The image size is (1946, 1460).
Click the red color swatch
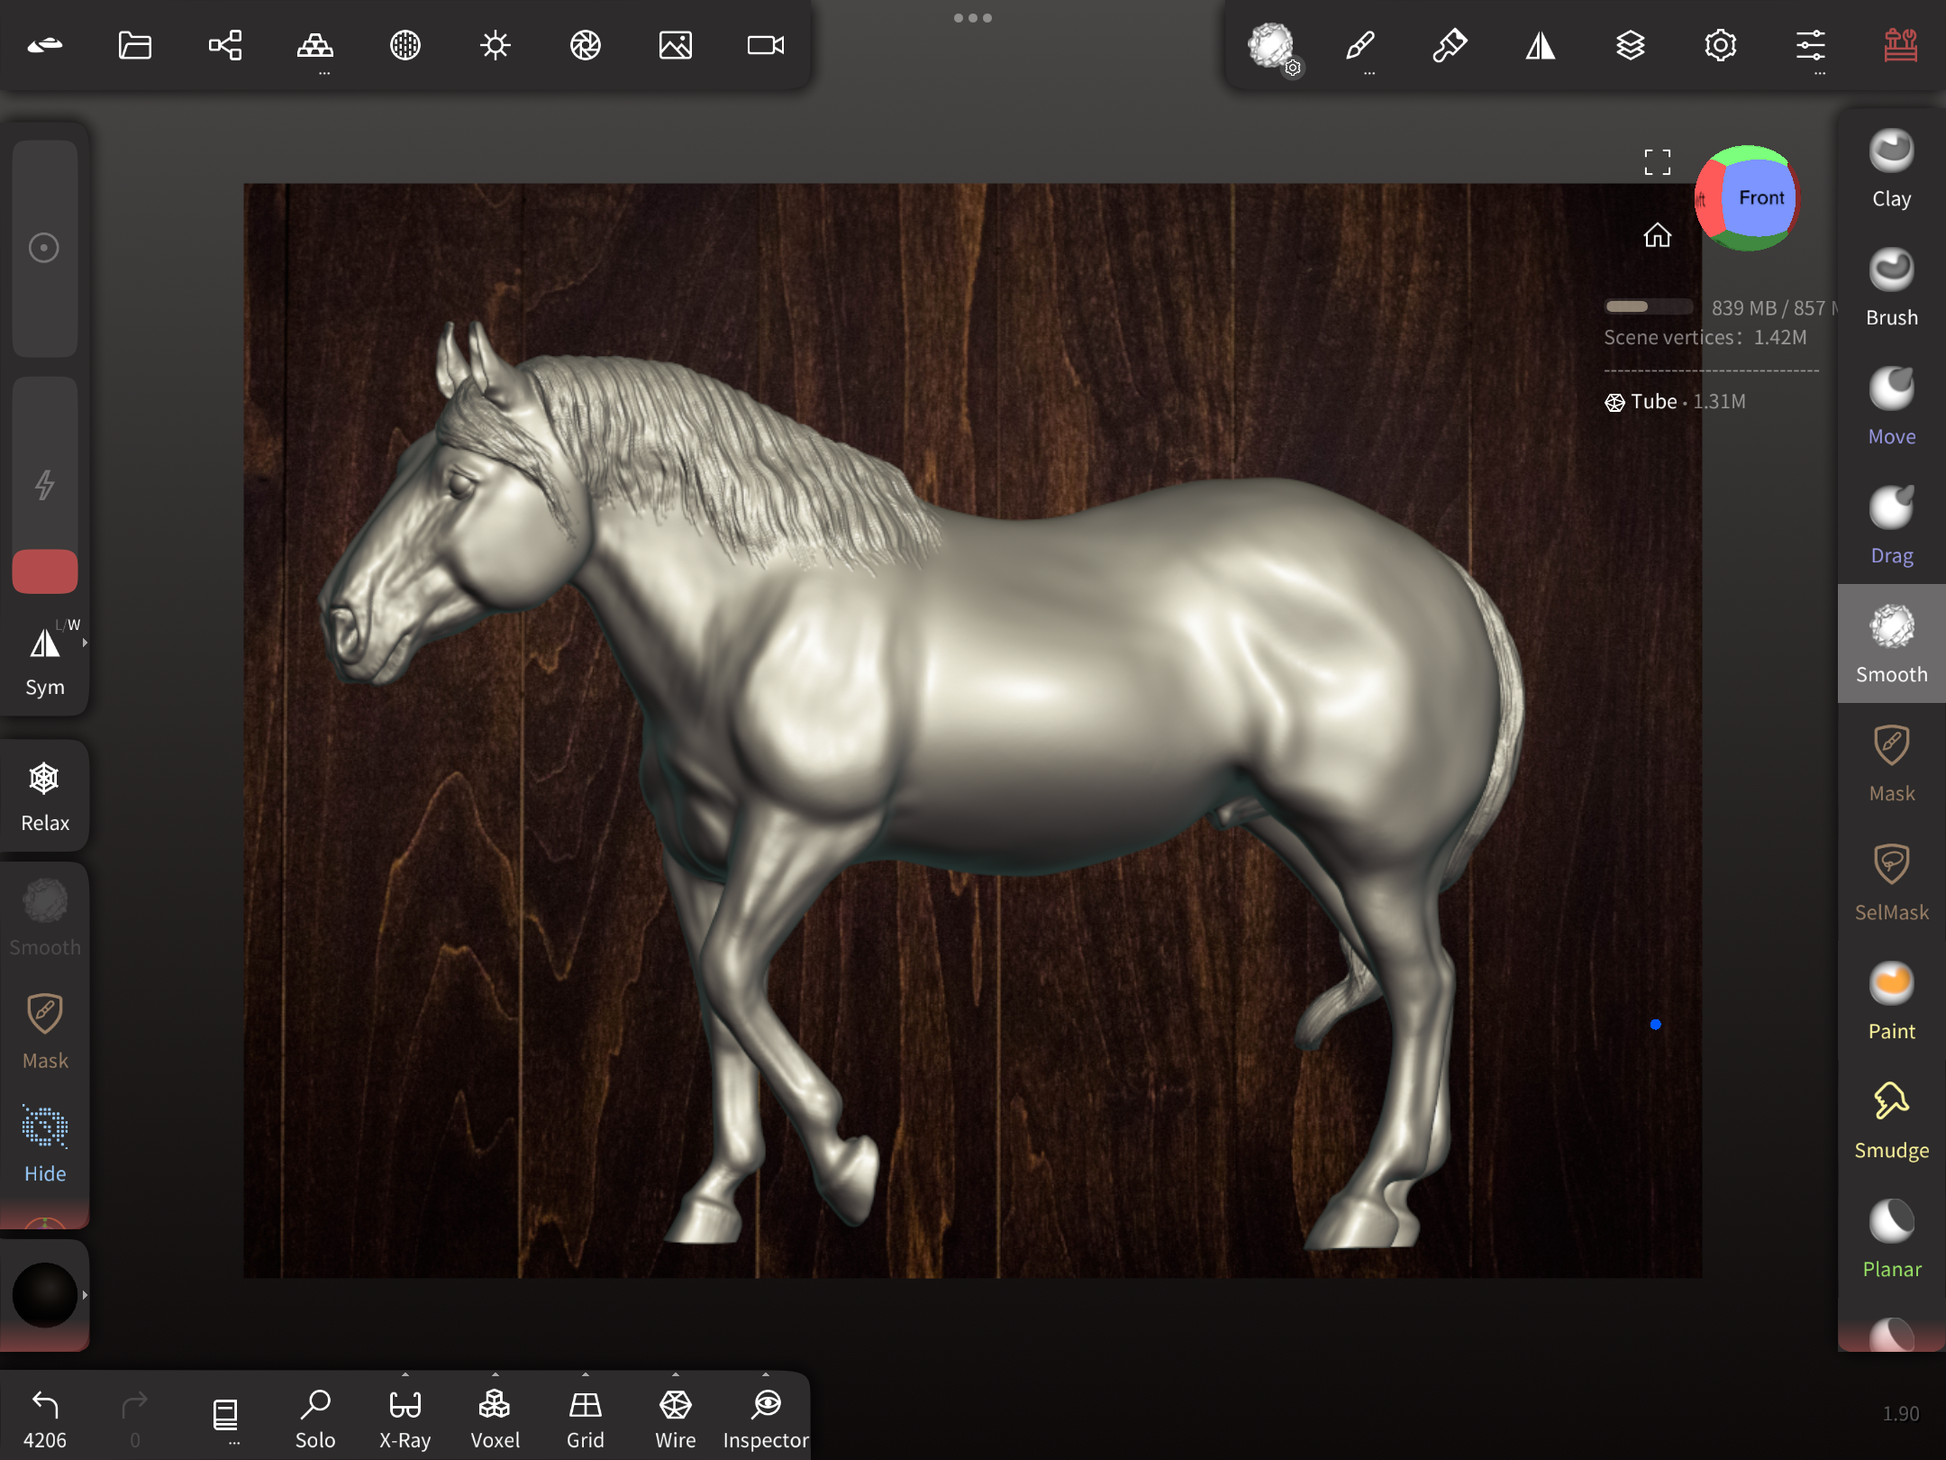pyautogui.click(x=45, y=571)
